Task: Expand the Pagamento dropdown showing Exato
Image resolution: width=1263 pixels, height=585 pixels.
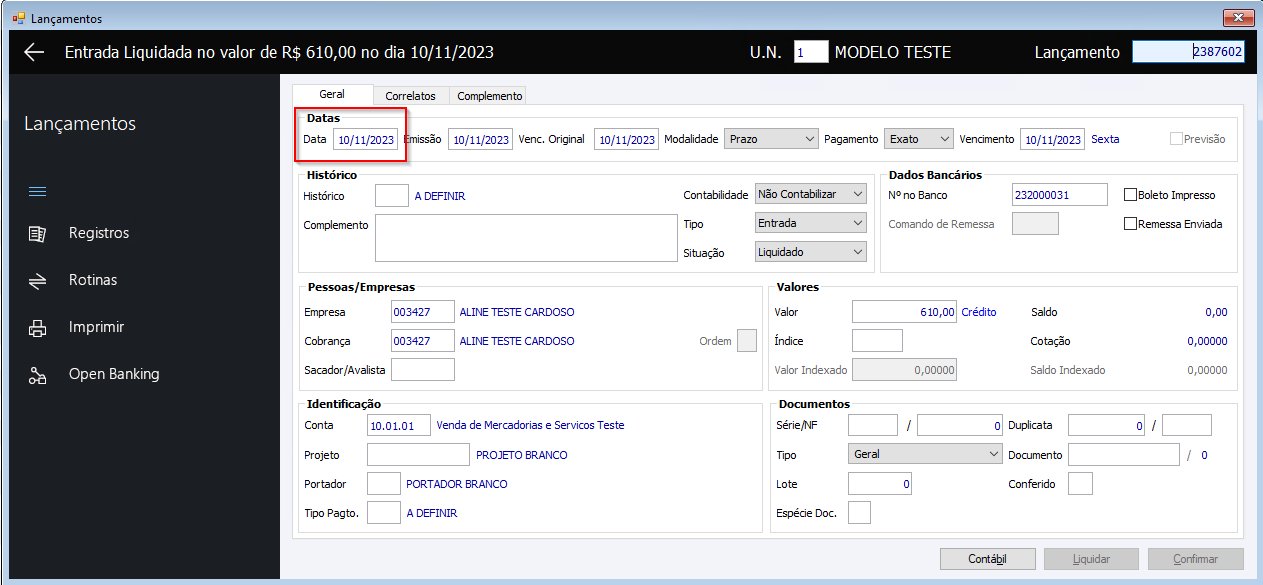Action: (920, 139)
